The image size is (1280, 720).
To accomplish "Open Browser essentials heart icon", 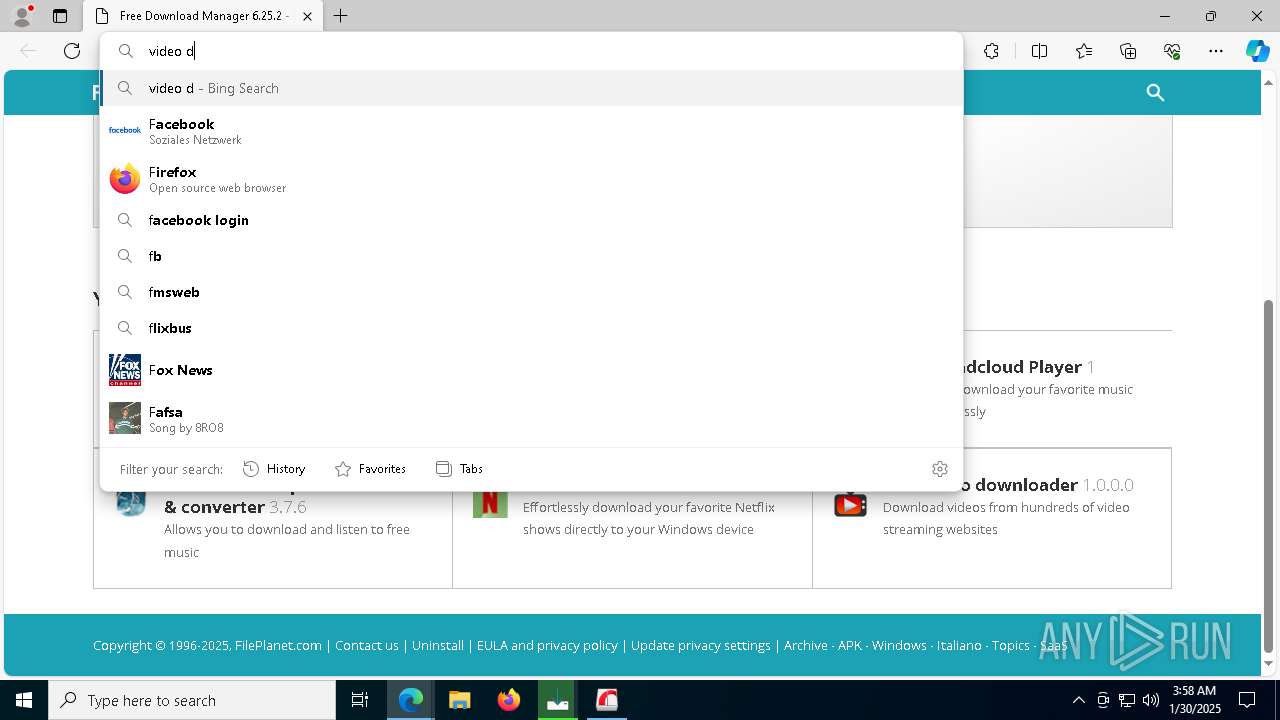I will click(1172, 51).
